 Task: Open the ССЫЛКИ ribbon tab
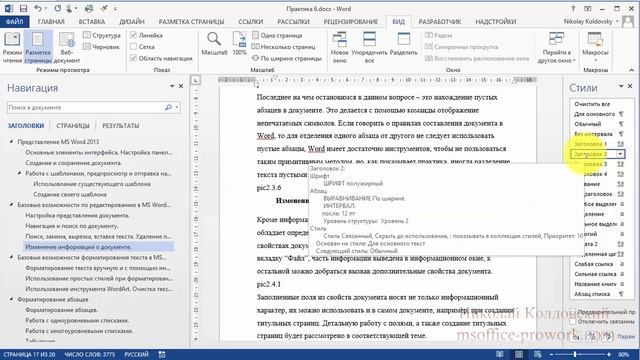point(251,22)
